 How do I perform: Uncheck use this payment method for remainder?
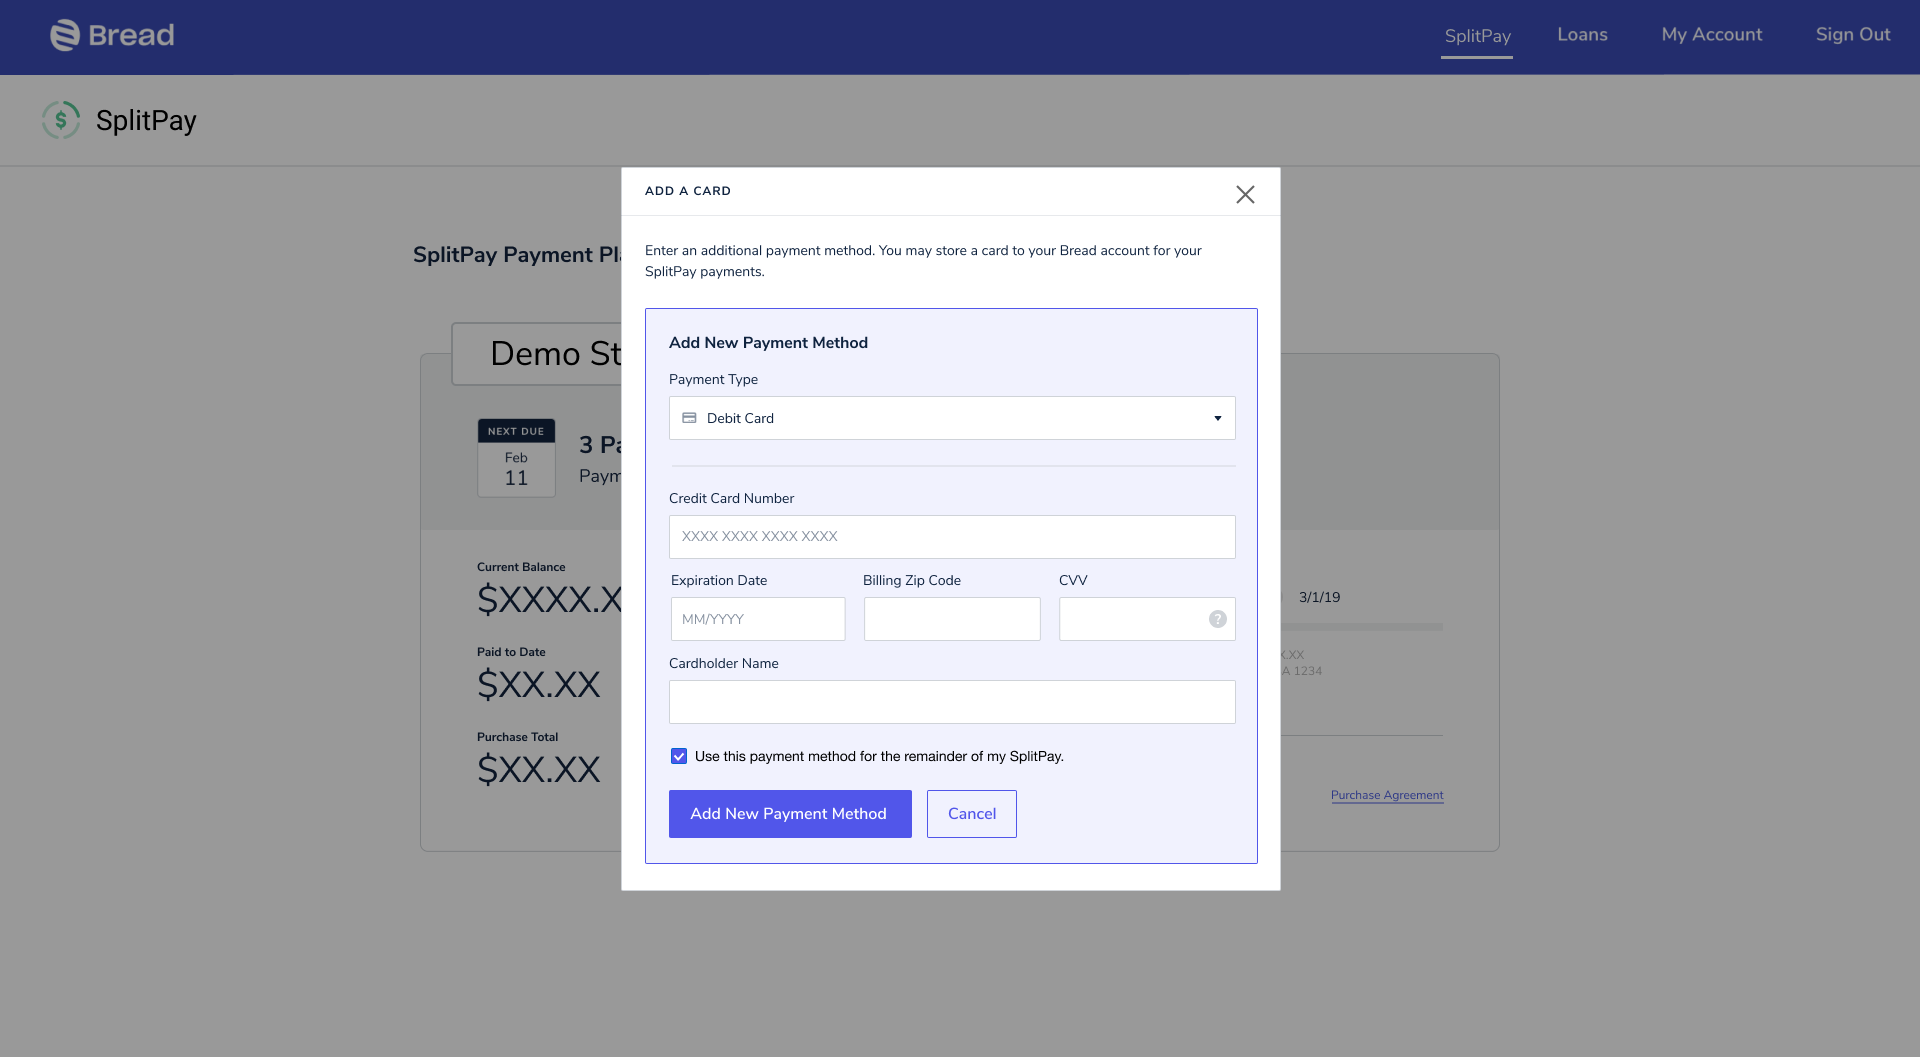tap(679, 756)
